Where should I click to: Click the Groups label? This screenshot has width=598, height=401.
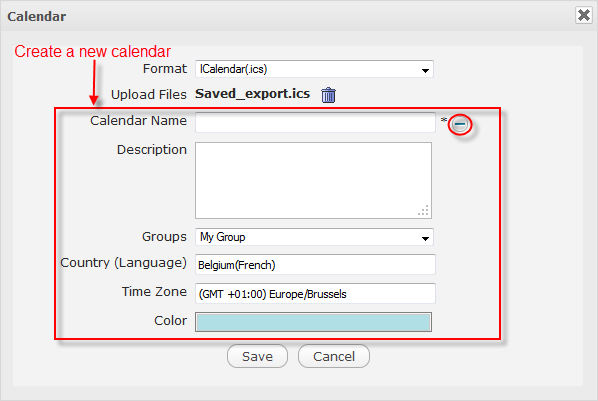(164, 237)
